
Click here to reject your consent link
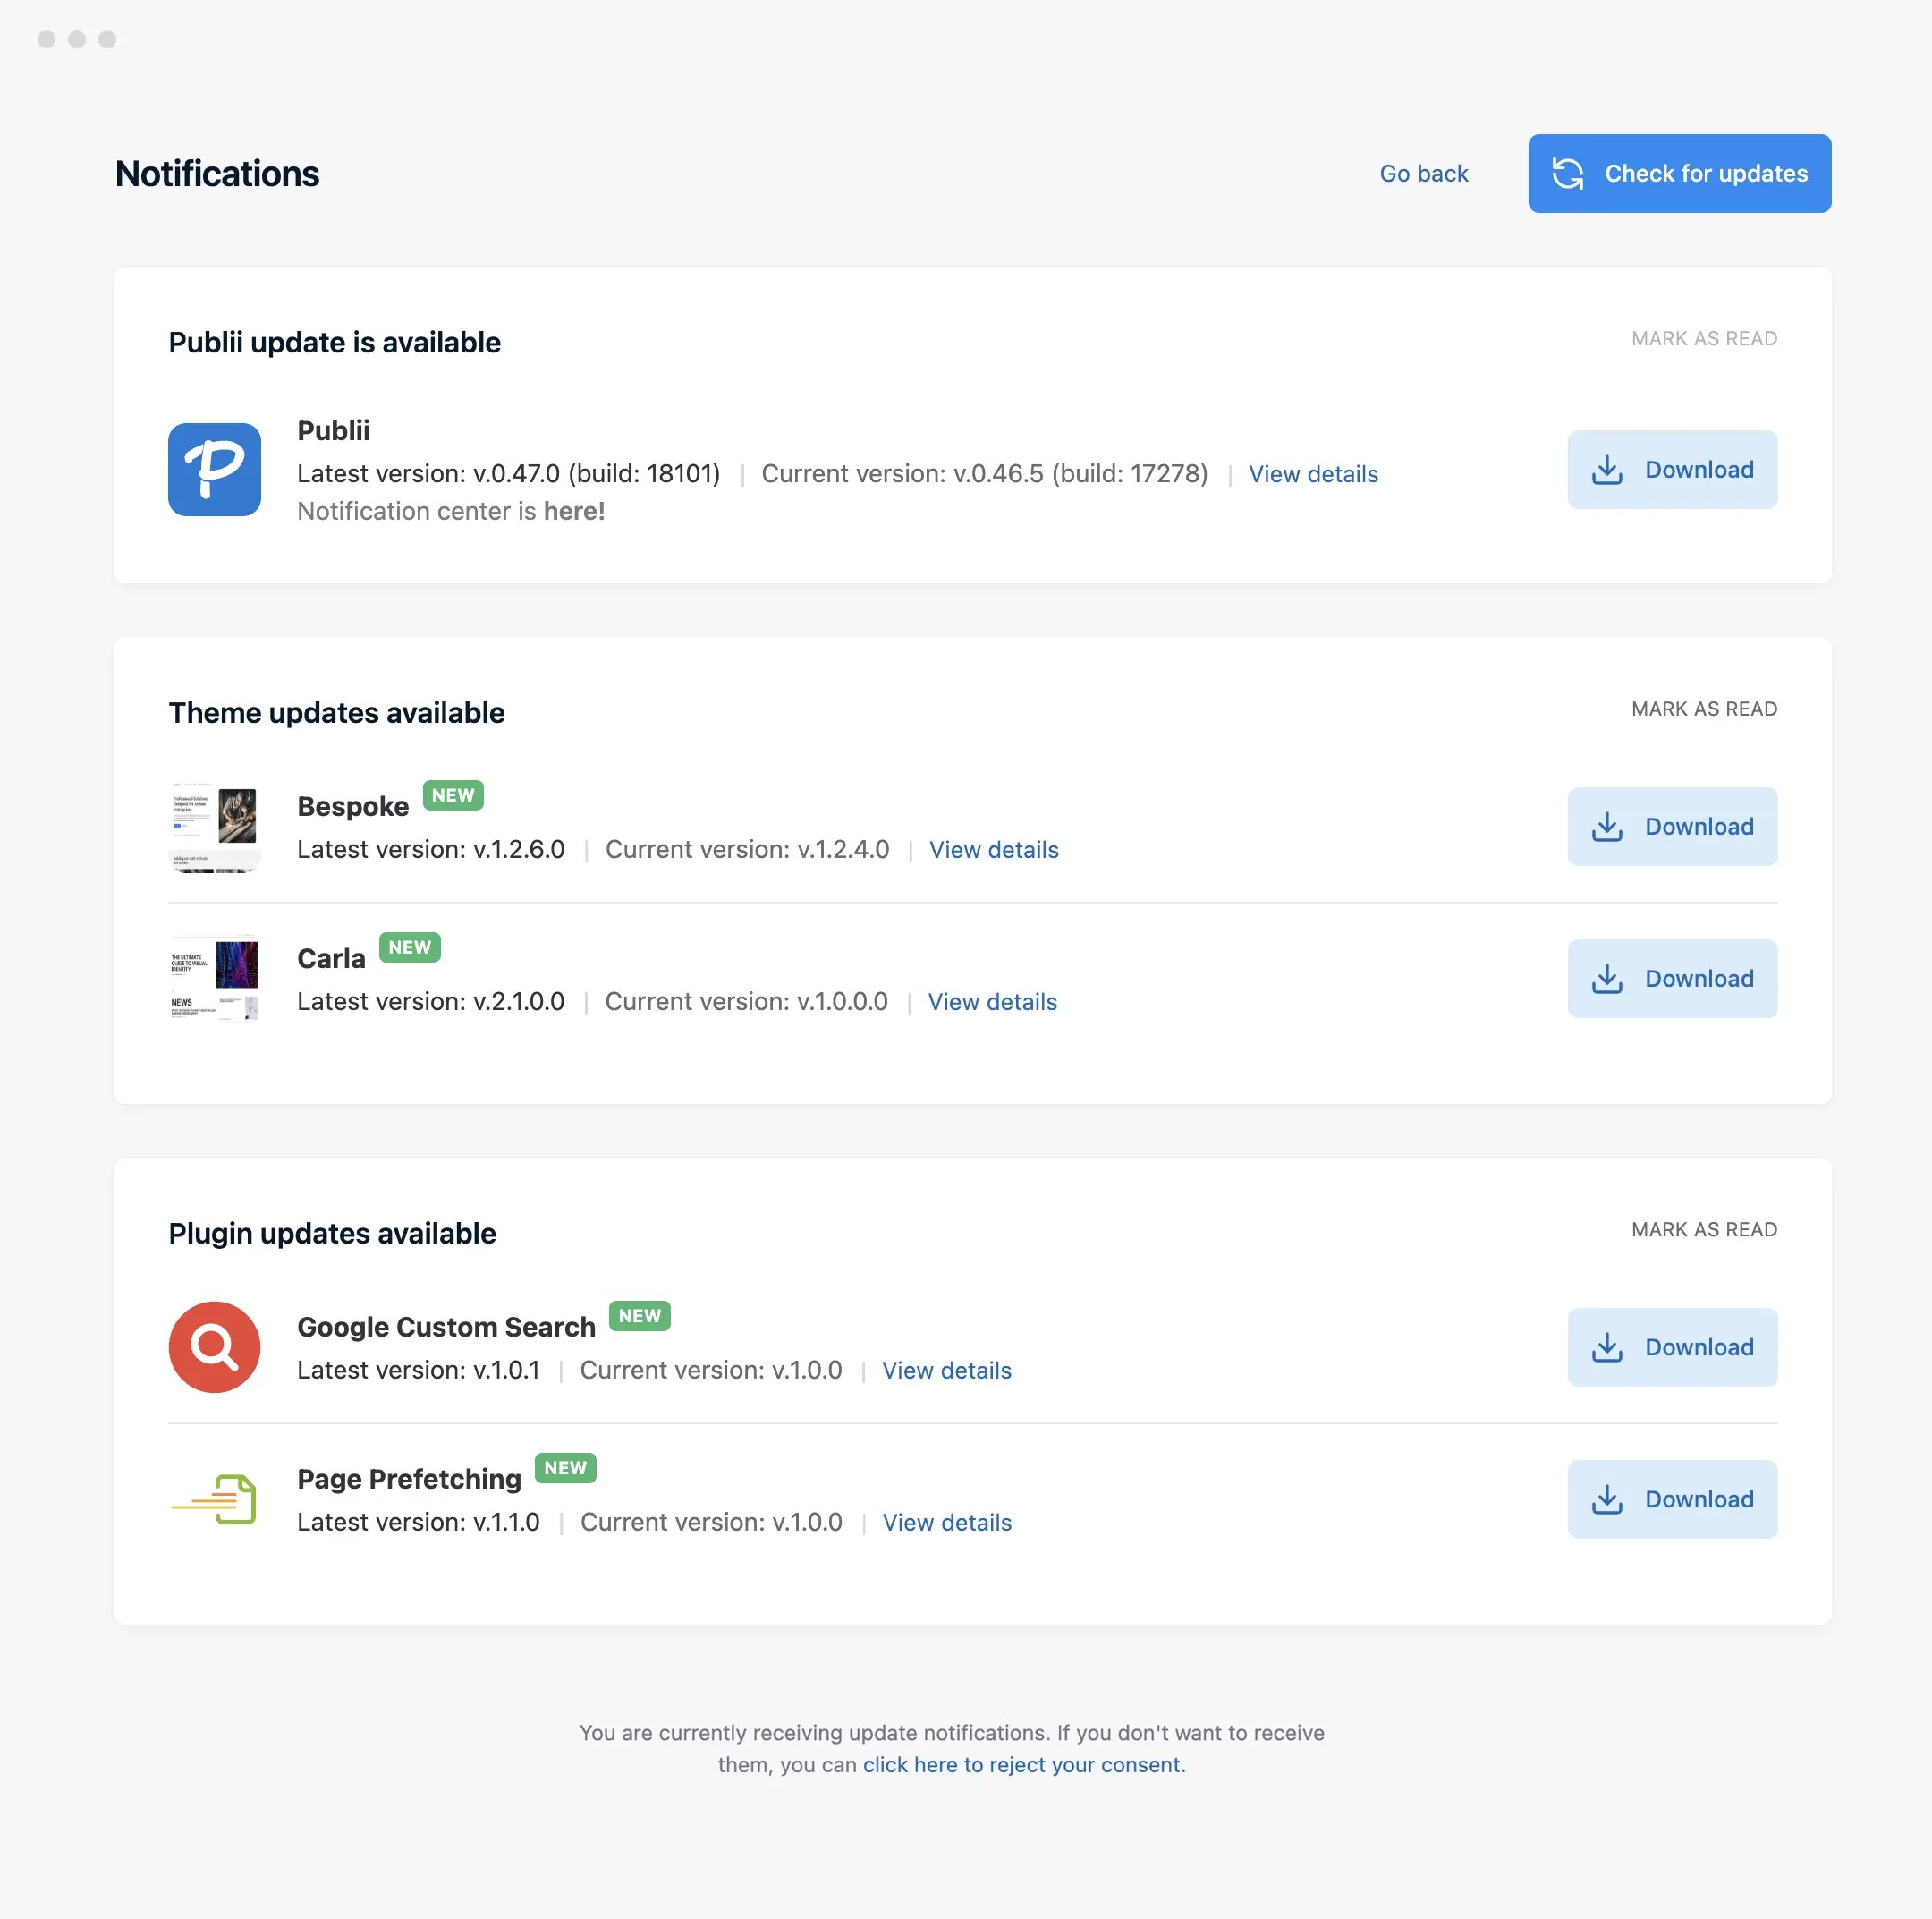pyautogui.click(x=1023, y=1764)
